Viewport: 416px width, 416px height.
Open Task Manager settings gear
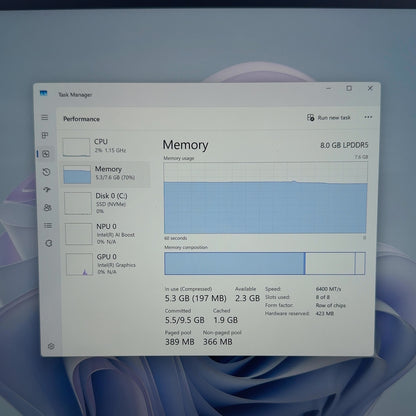coord(51,346)
